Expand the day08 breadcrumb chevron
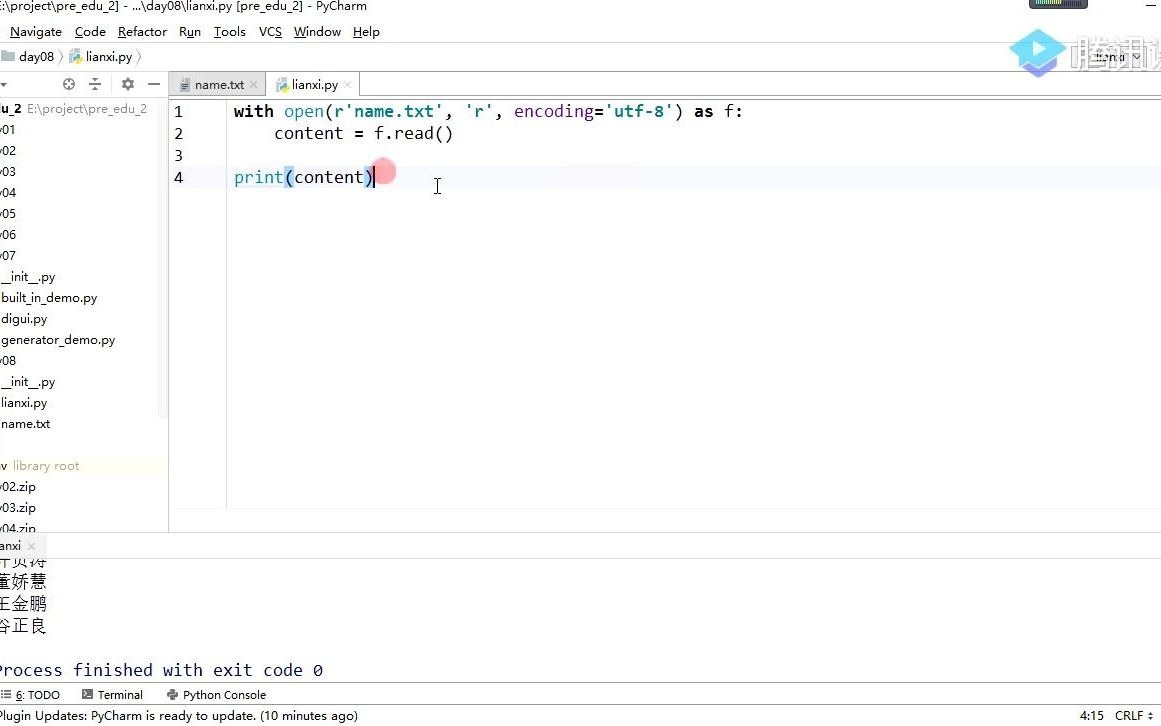This screenshot has height=726, width=1161. pyautogui.click(x=59, y=56)
